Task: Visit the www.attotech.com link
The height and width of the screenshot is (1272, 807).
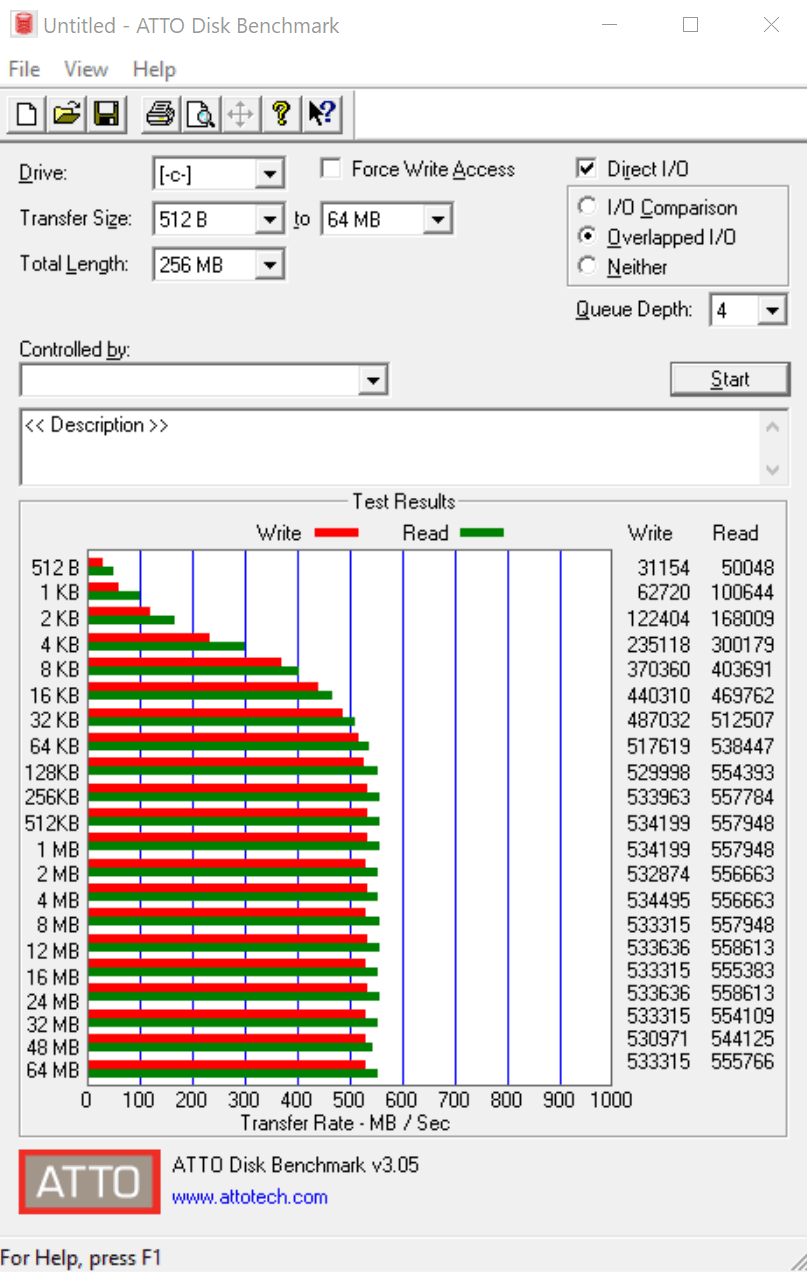Action: click(249, 1197)
